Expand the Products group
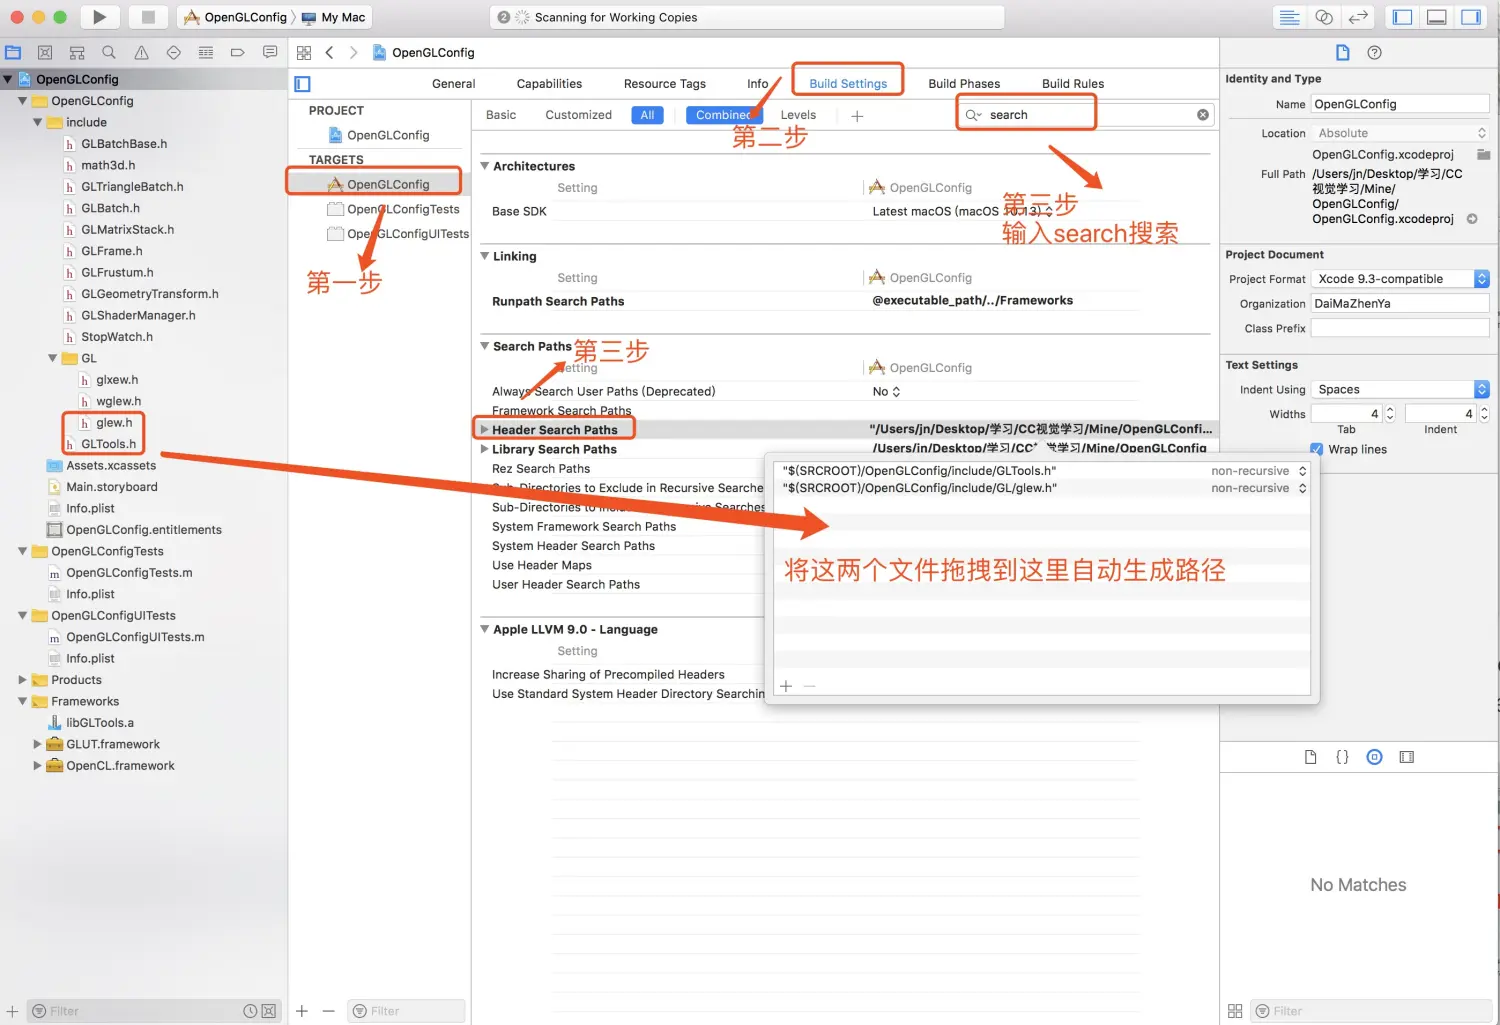This screenshot has height=1025, width=1500. pyautogui.click(x=23, y=680)
